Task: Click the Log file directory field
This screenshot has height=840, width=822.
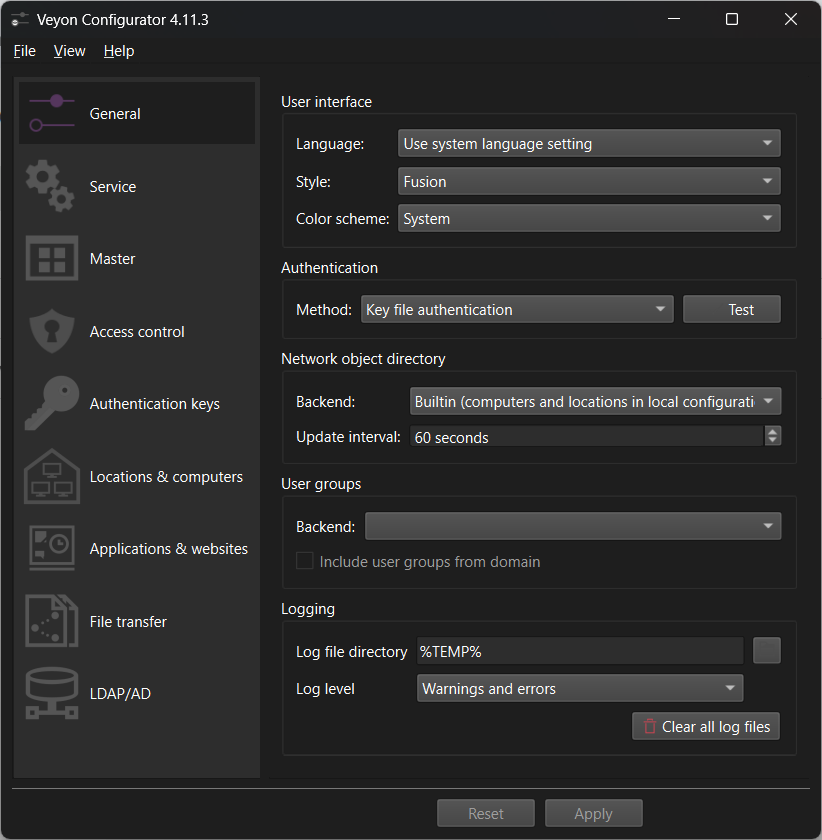Action: (580, 651)
